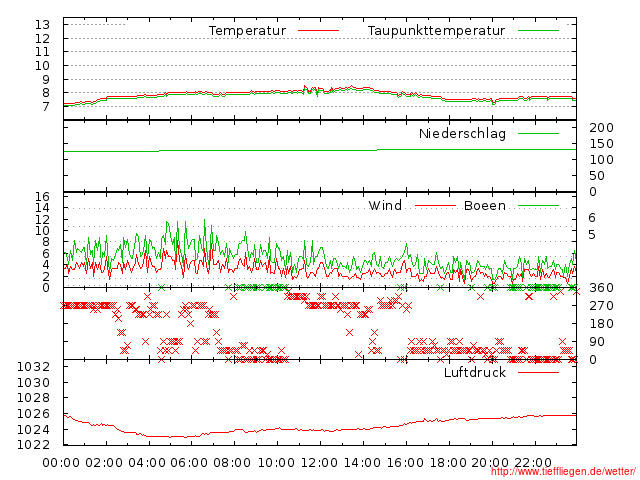Click the green line sample beside Niederschlag
640x480 pixels.
pyautogui.click(x=538, y=133)
